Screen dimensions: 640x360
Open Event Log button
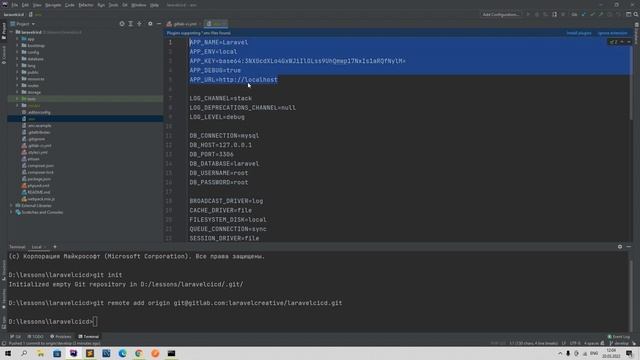619,337
